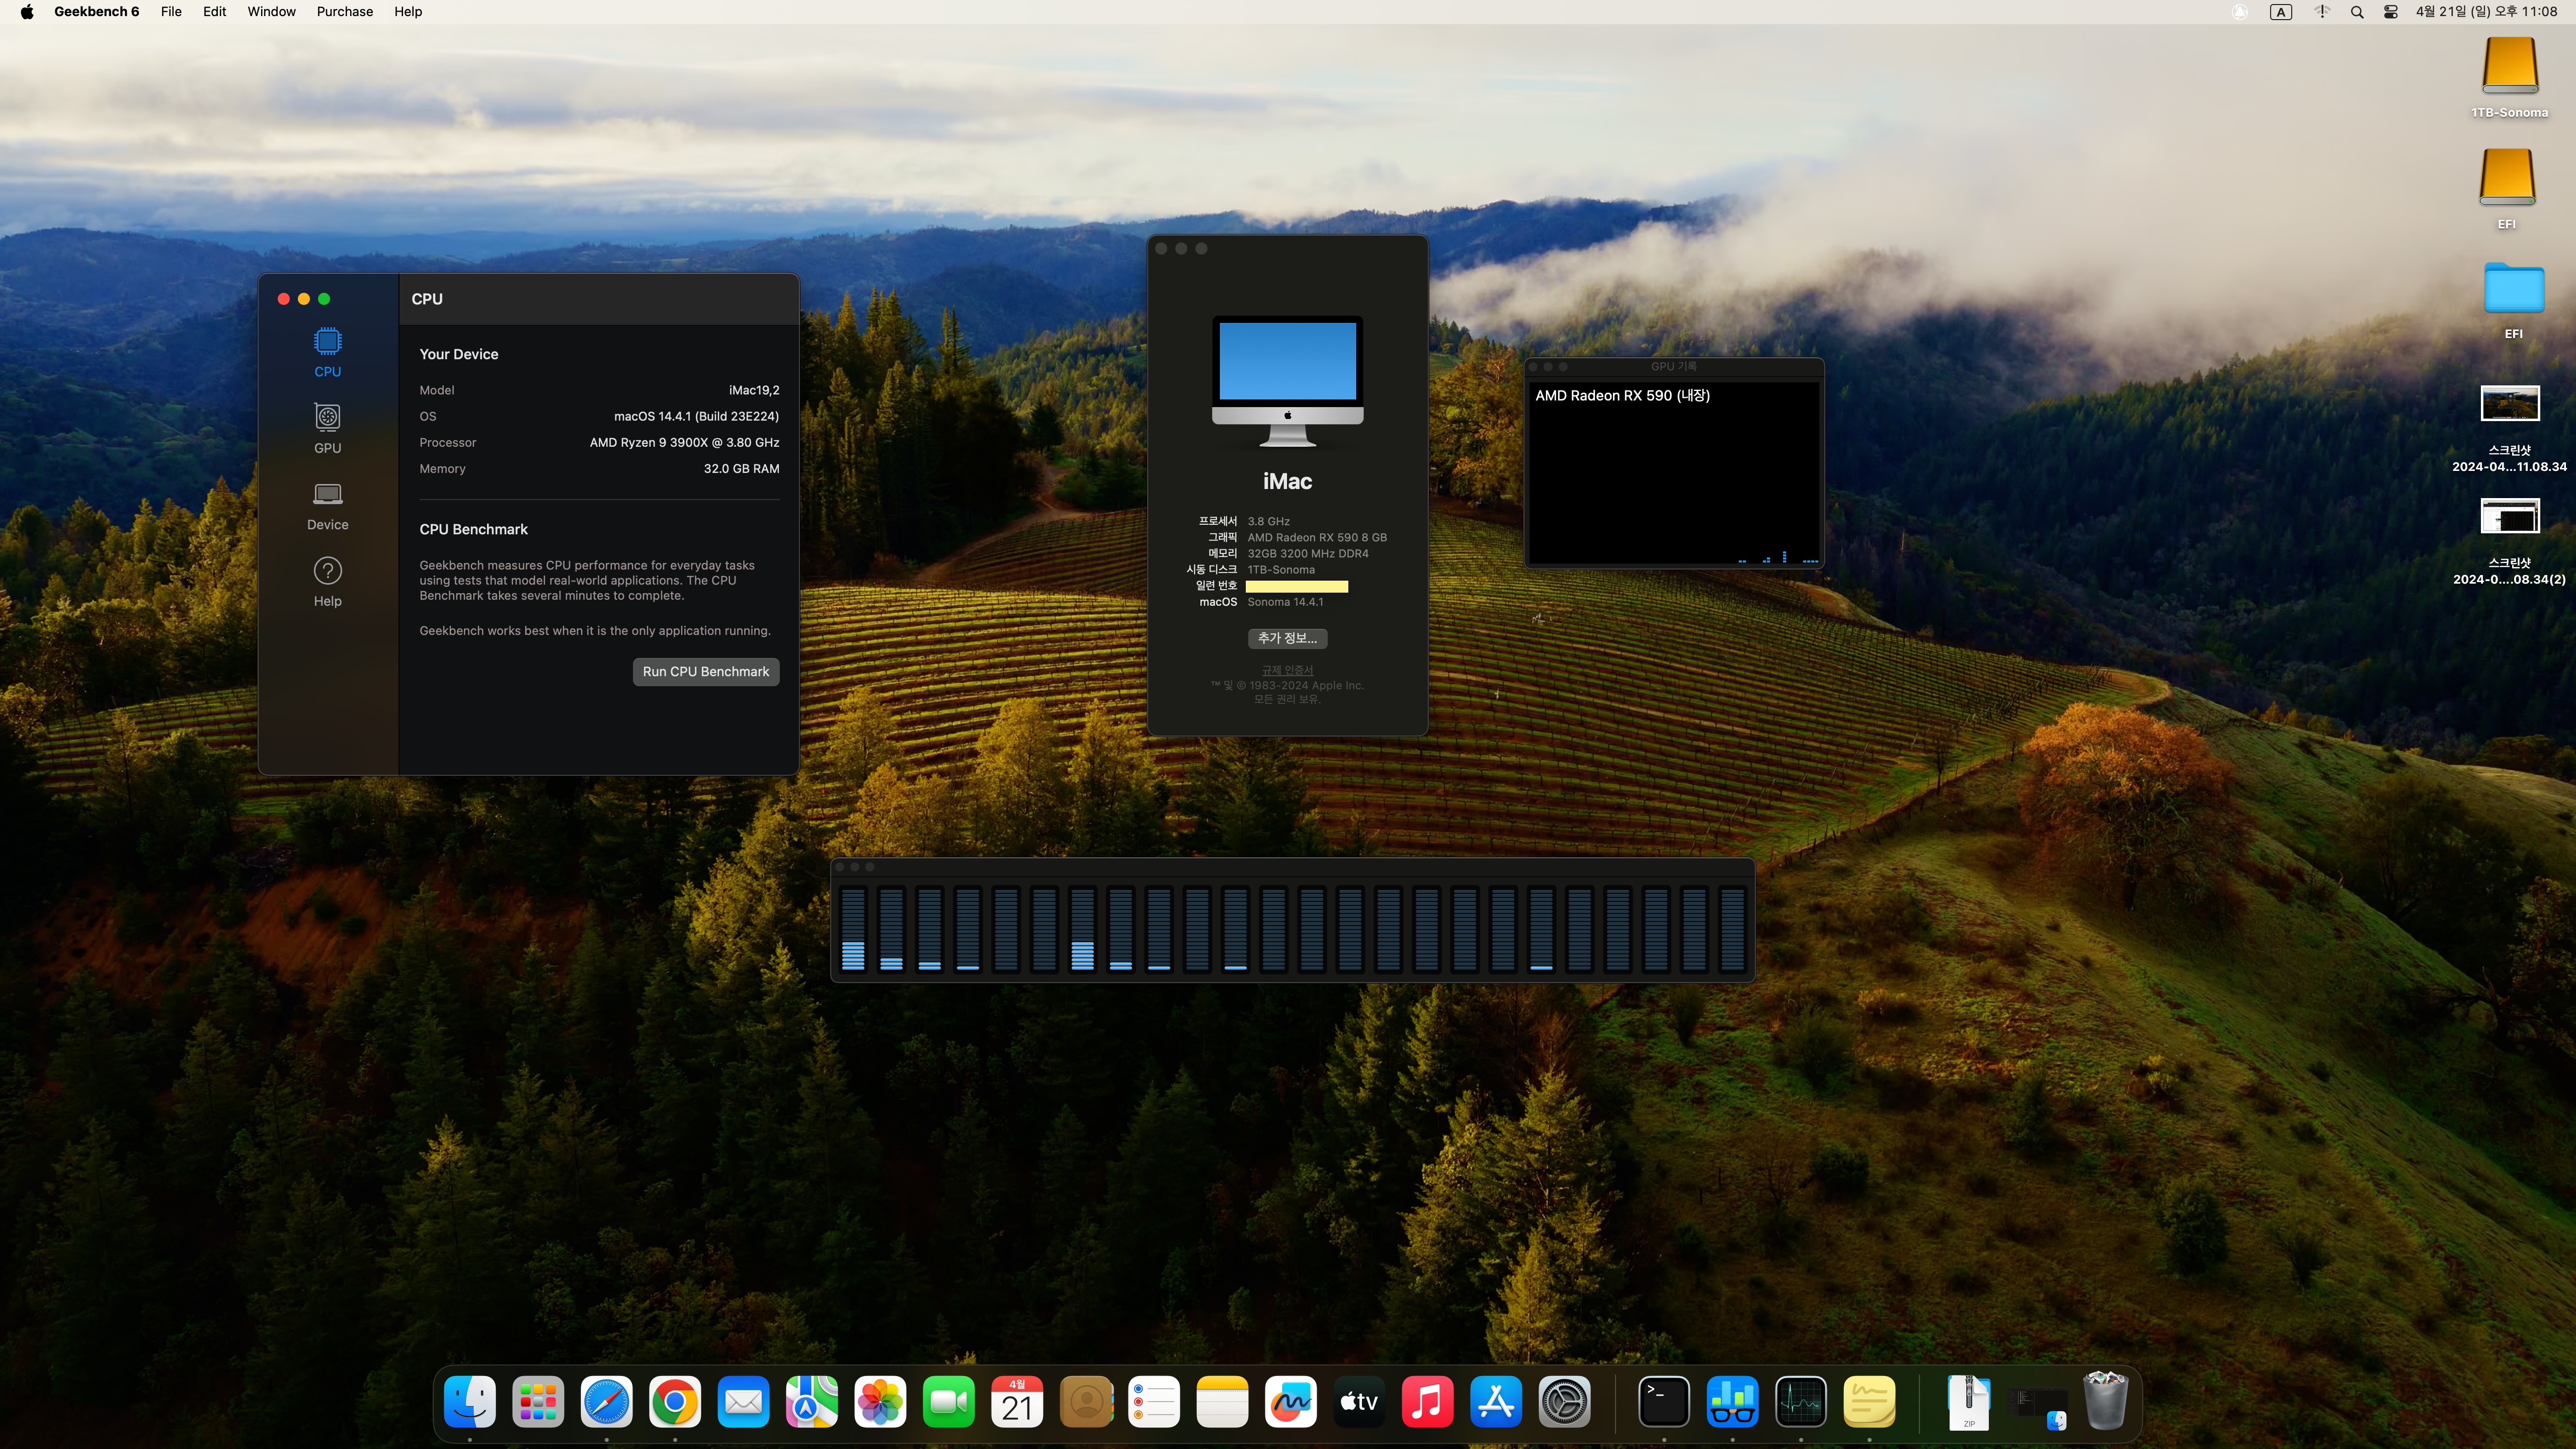
Task: Open the Help menu in menu bar
Action: click(407, 12)
